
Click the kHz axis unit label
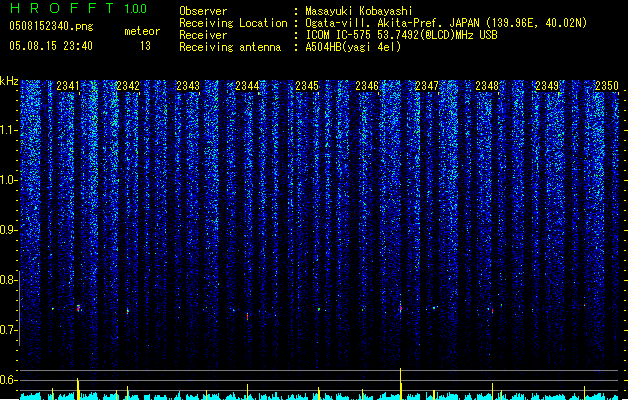(x=9, y=81)
